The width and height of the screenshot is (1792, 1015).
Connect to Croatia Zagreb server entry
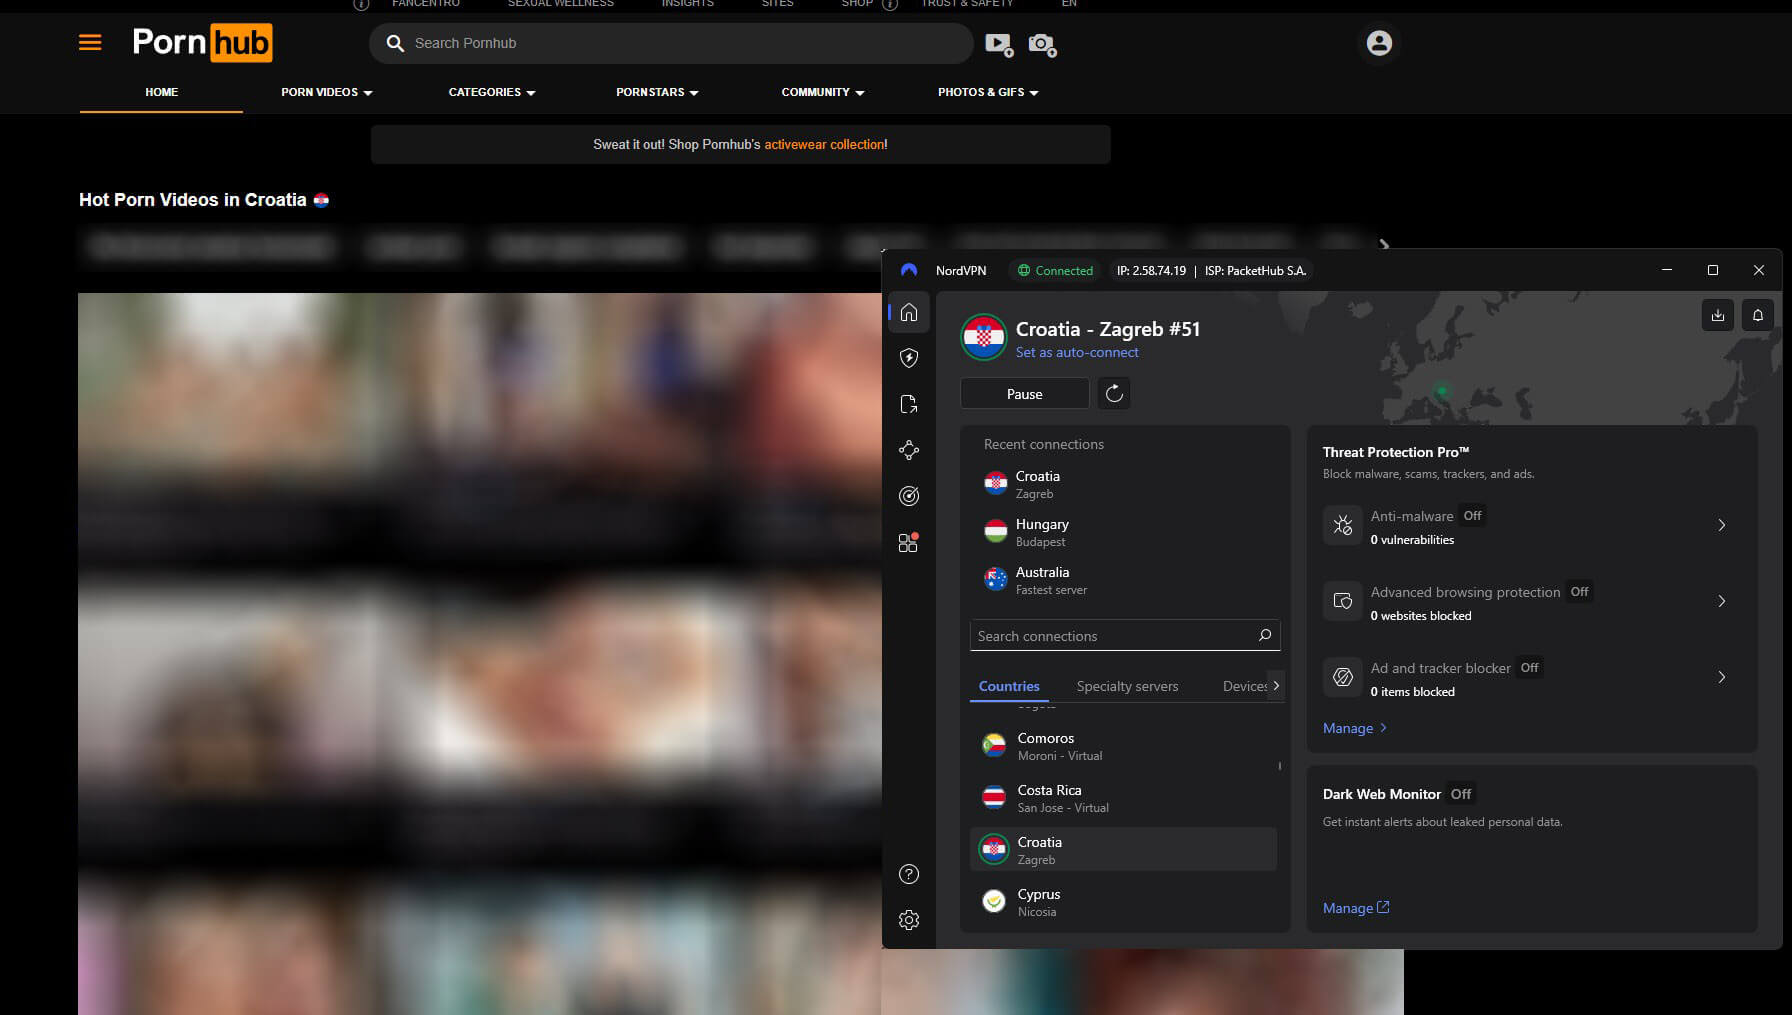(1122, 849)
